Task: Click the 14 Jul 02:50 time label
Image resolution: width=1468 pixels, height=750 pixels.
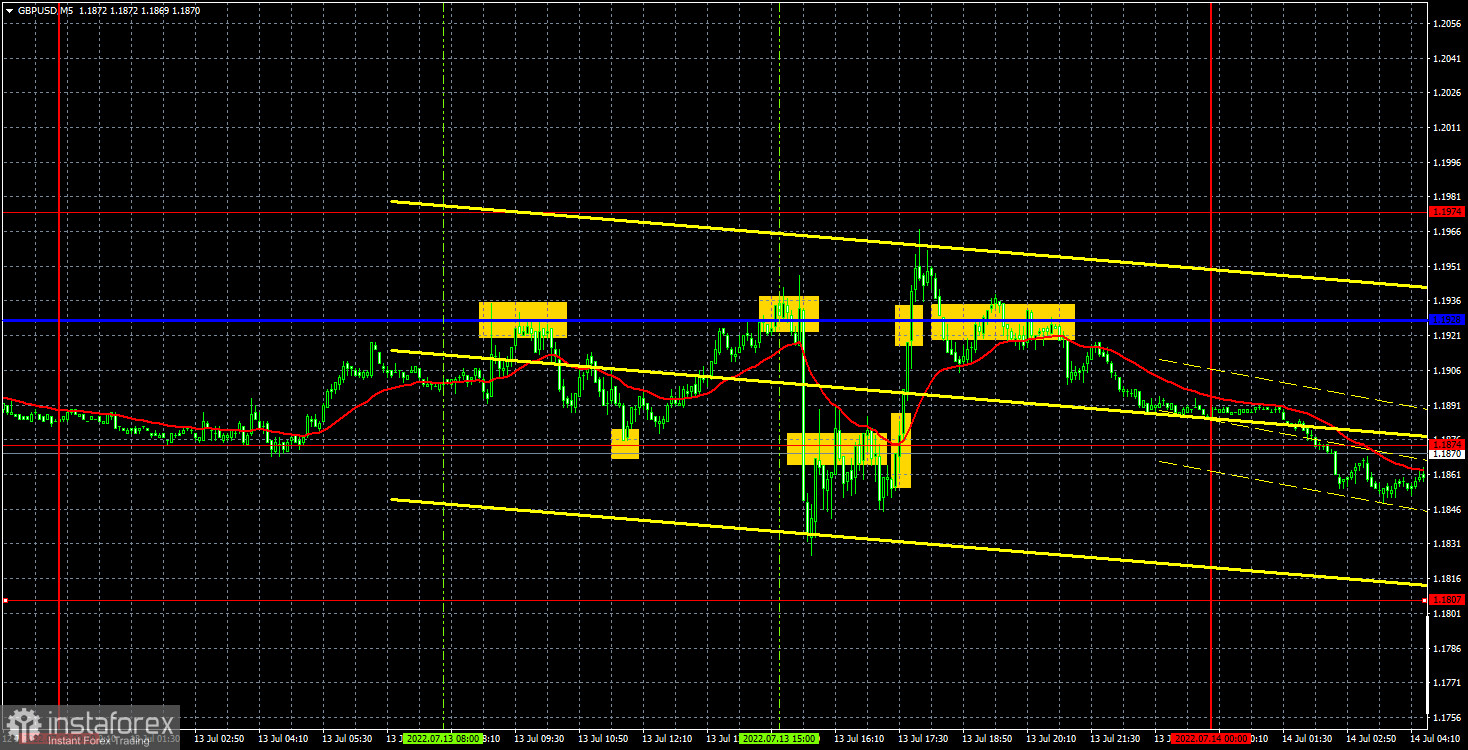Action: click(1371, 739)
